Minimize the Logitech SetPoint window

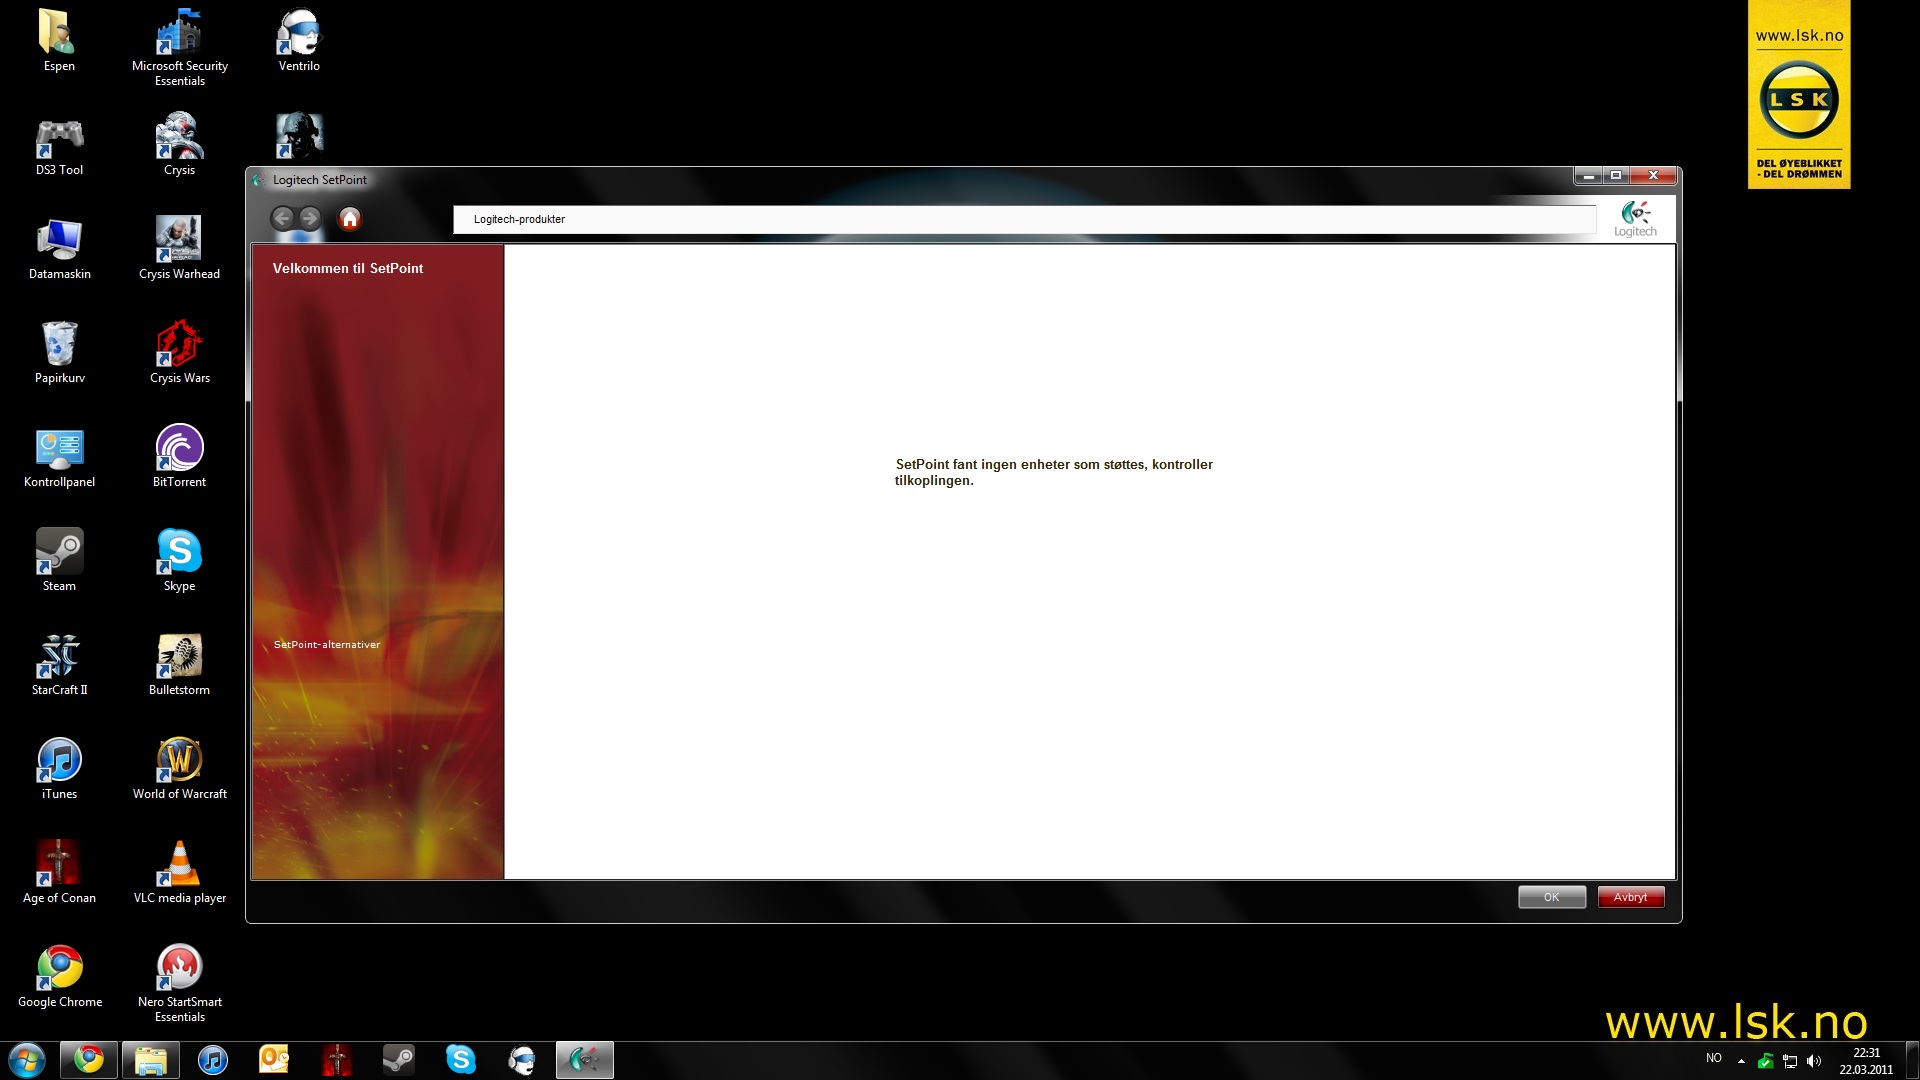point(1588,176)
